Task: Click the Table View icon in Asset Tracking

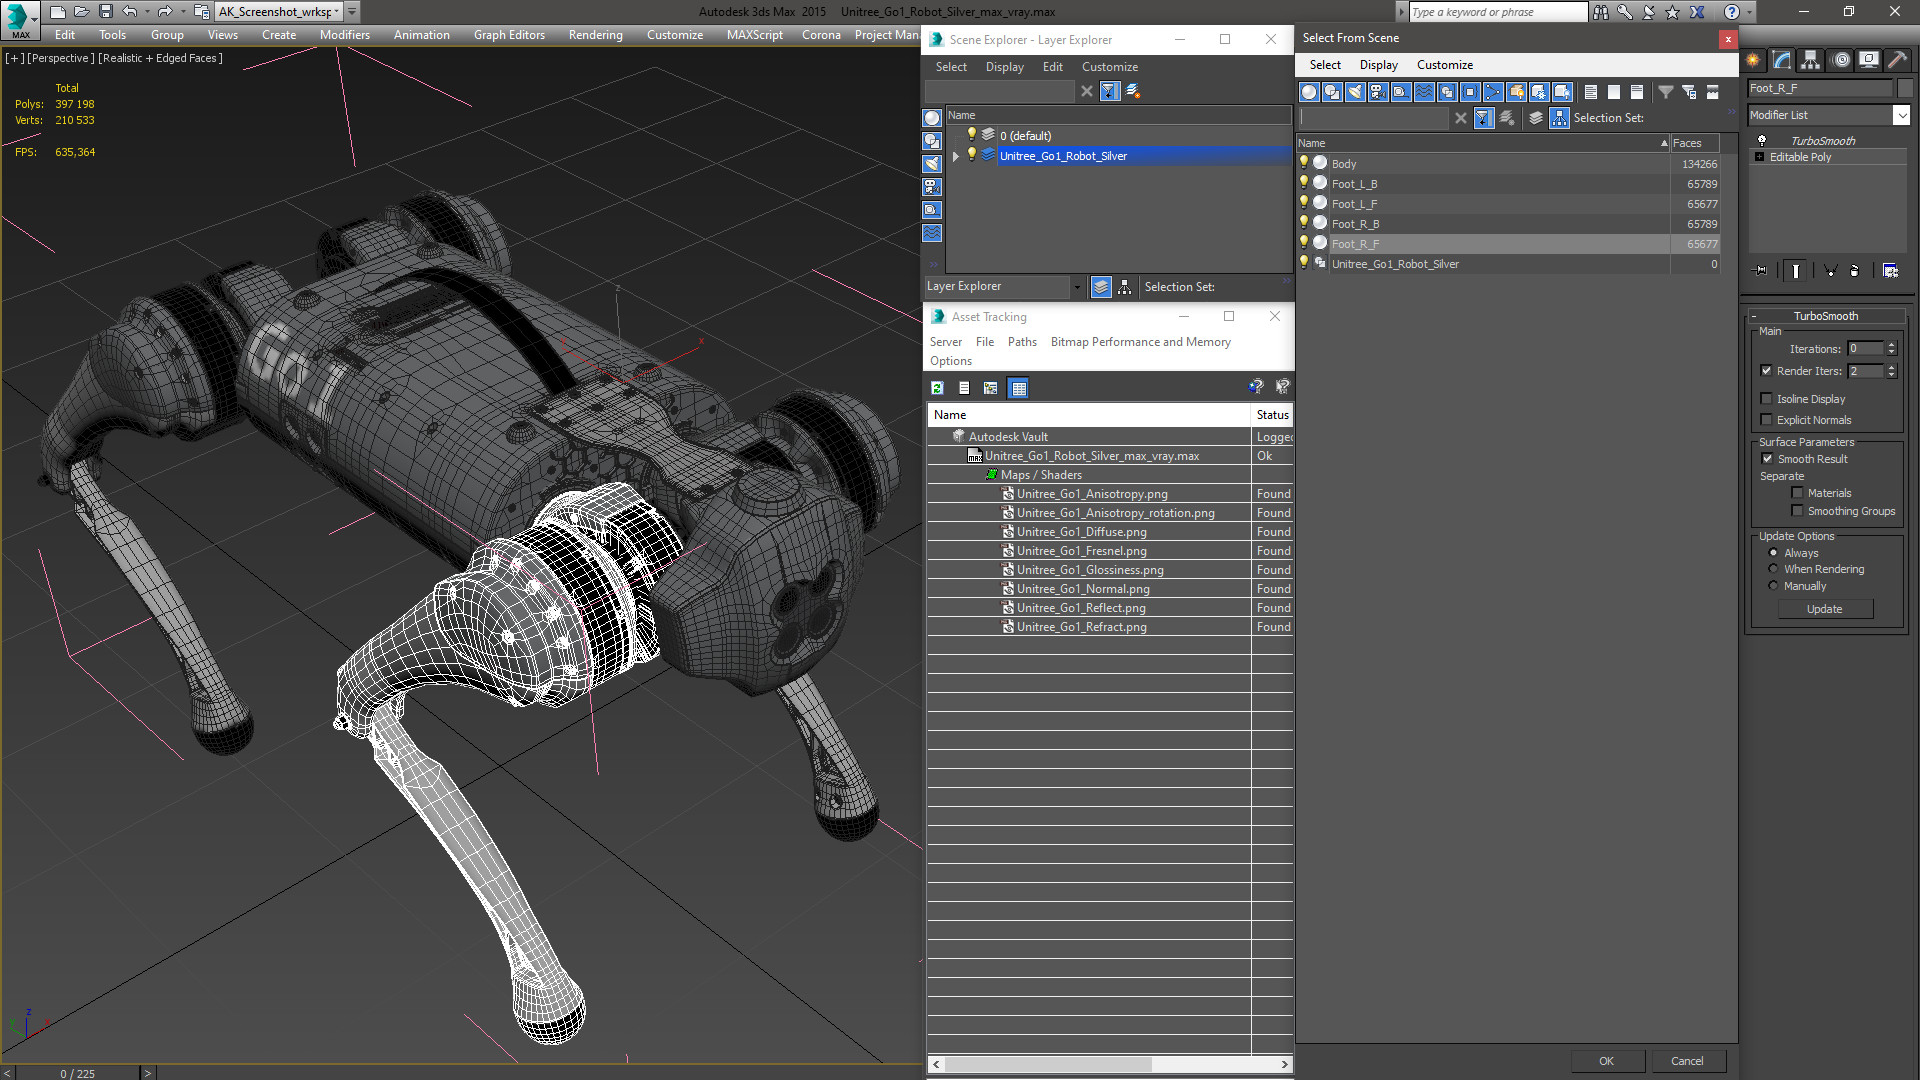Action: click(x=1018, y=388)
